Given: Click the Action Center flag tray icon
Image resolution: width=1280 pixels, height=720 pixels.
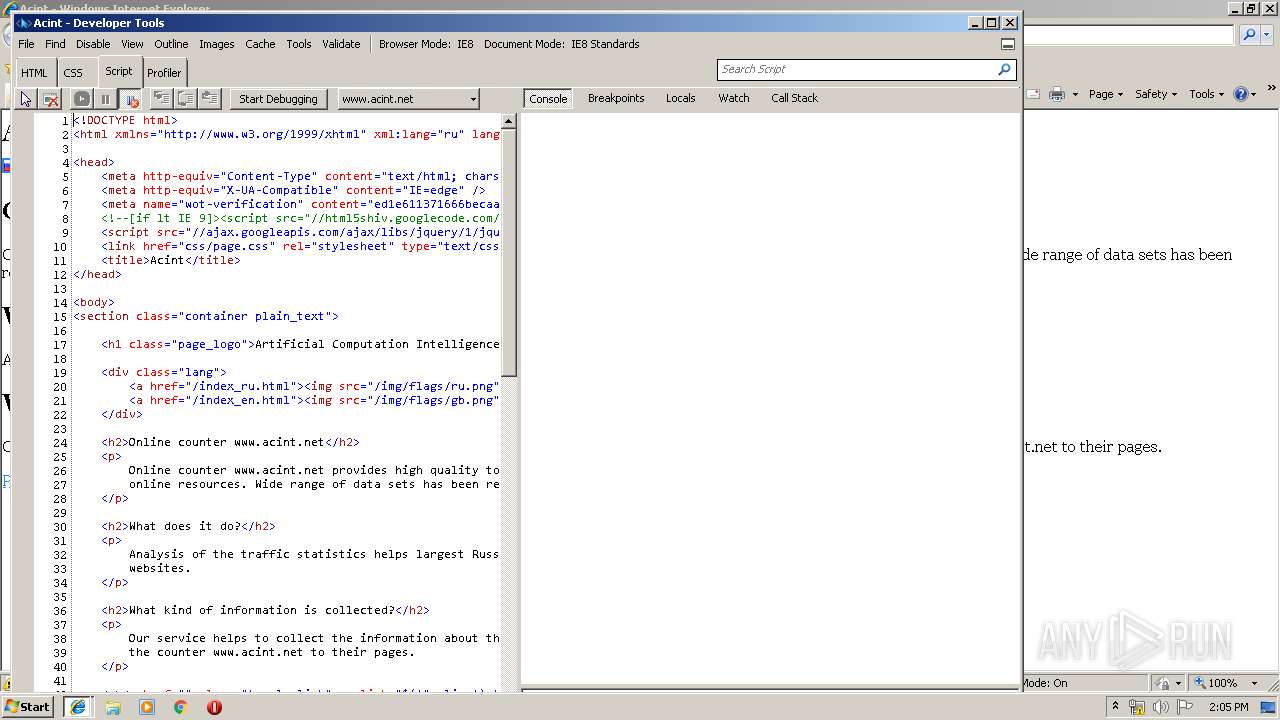Looking at the screenshot, I should [x=1185, y=707].
